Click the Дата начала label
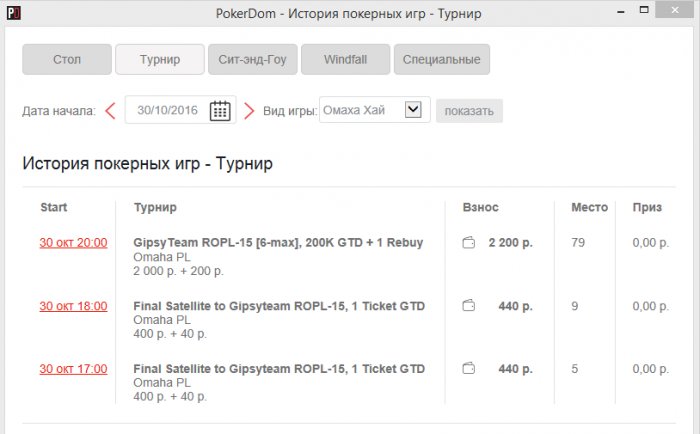700x434 pixels. tap(59, 111)
